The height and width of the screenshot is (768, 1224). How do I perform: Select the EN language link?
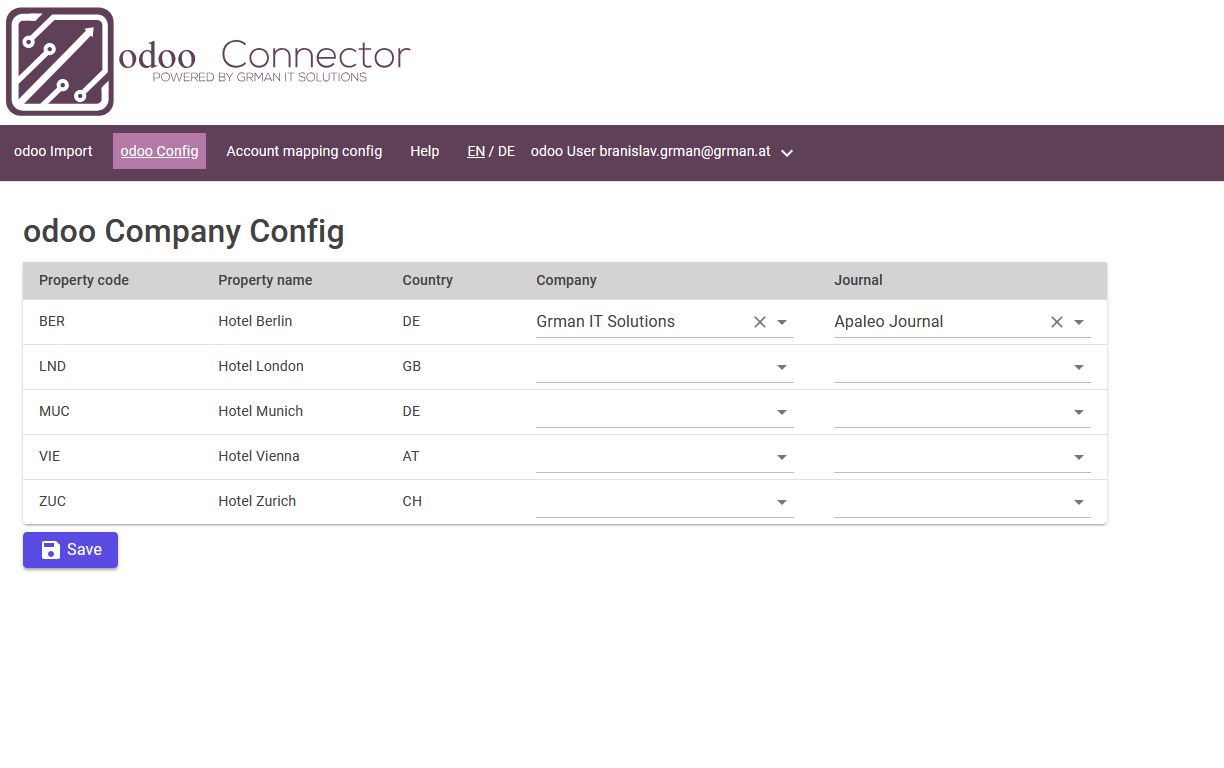(x=475, y=151)
